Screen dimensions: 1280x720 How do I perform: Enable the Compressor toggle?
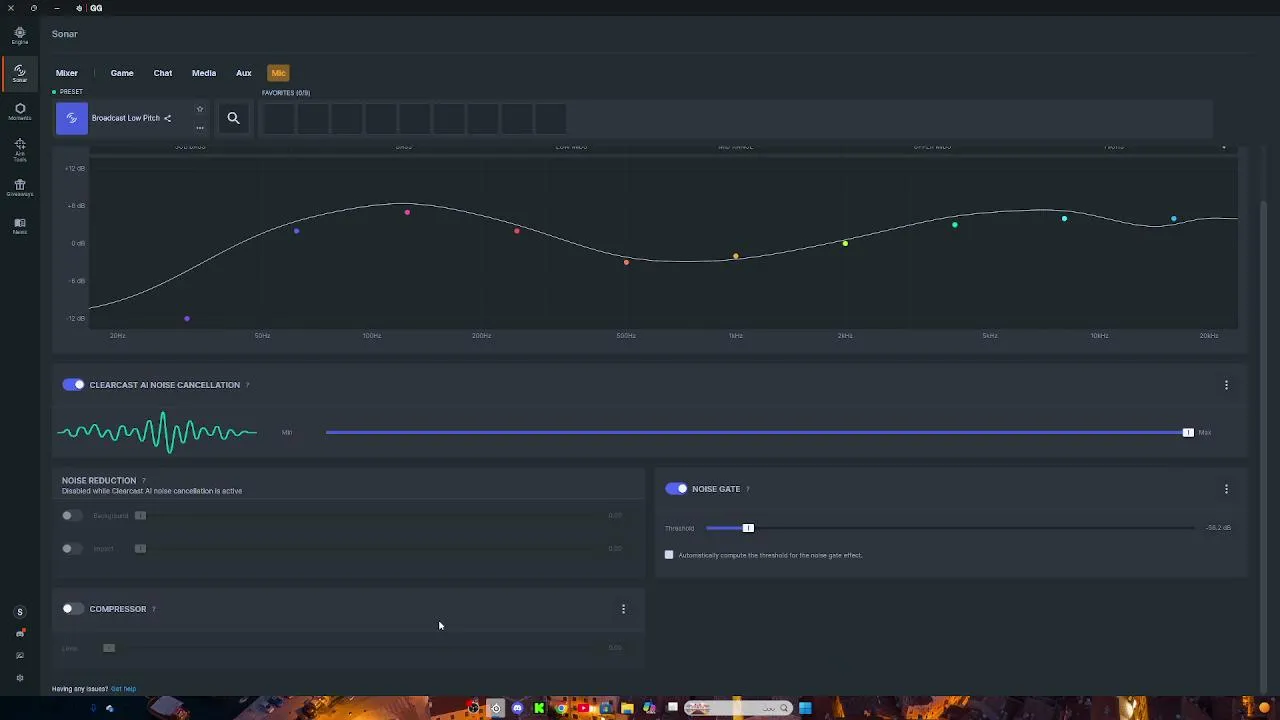73,609
